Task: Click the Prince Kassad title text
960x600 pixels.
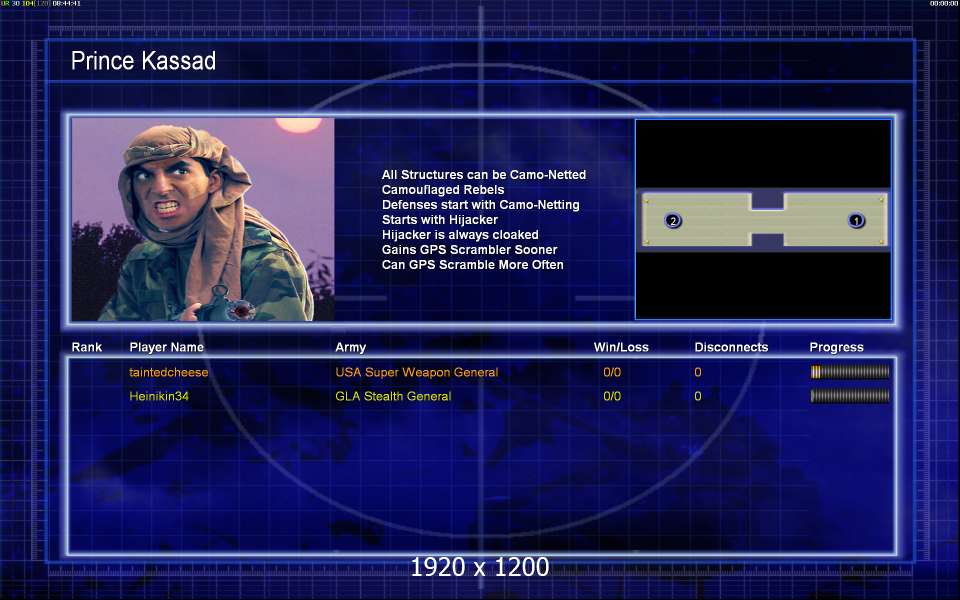Action: click(143, 61)
